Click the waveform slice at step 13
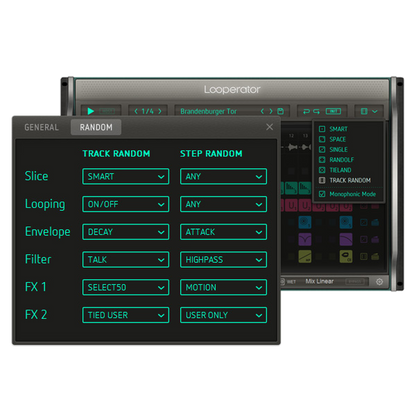The width and height of the screenshot is (416, 416). 306,147
